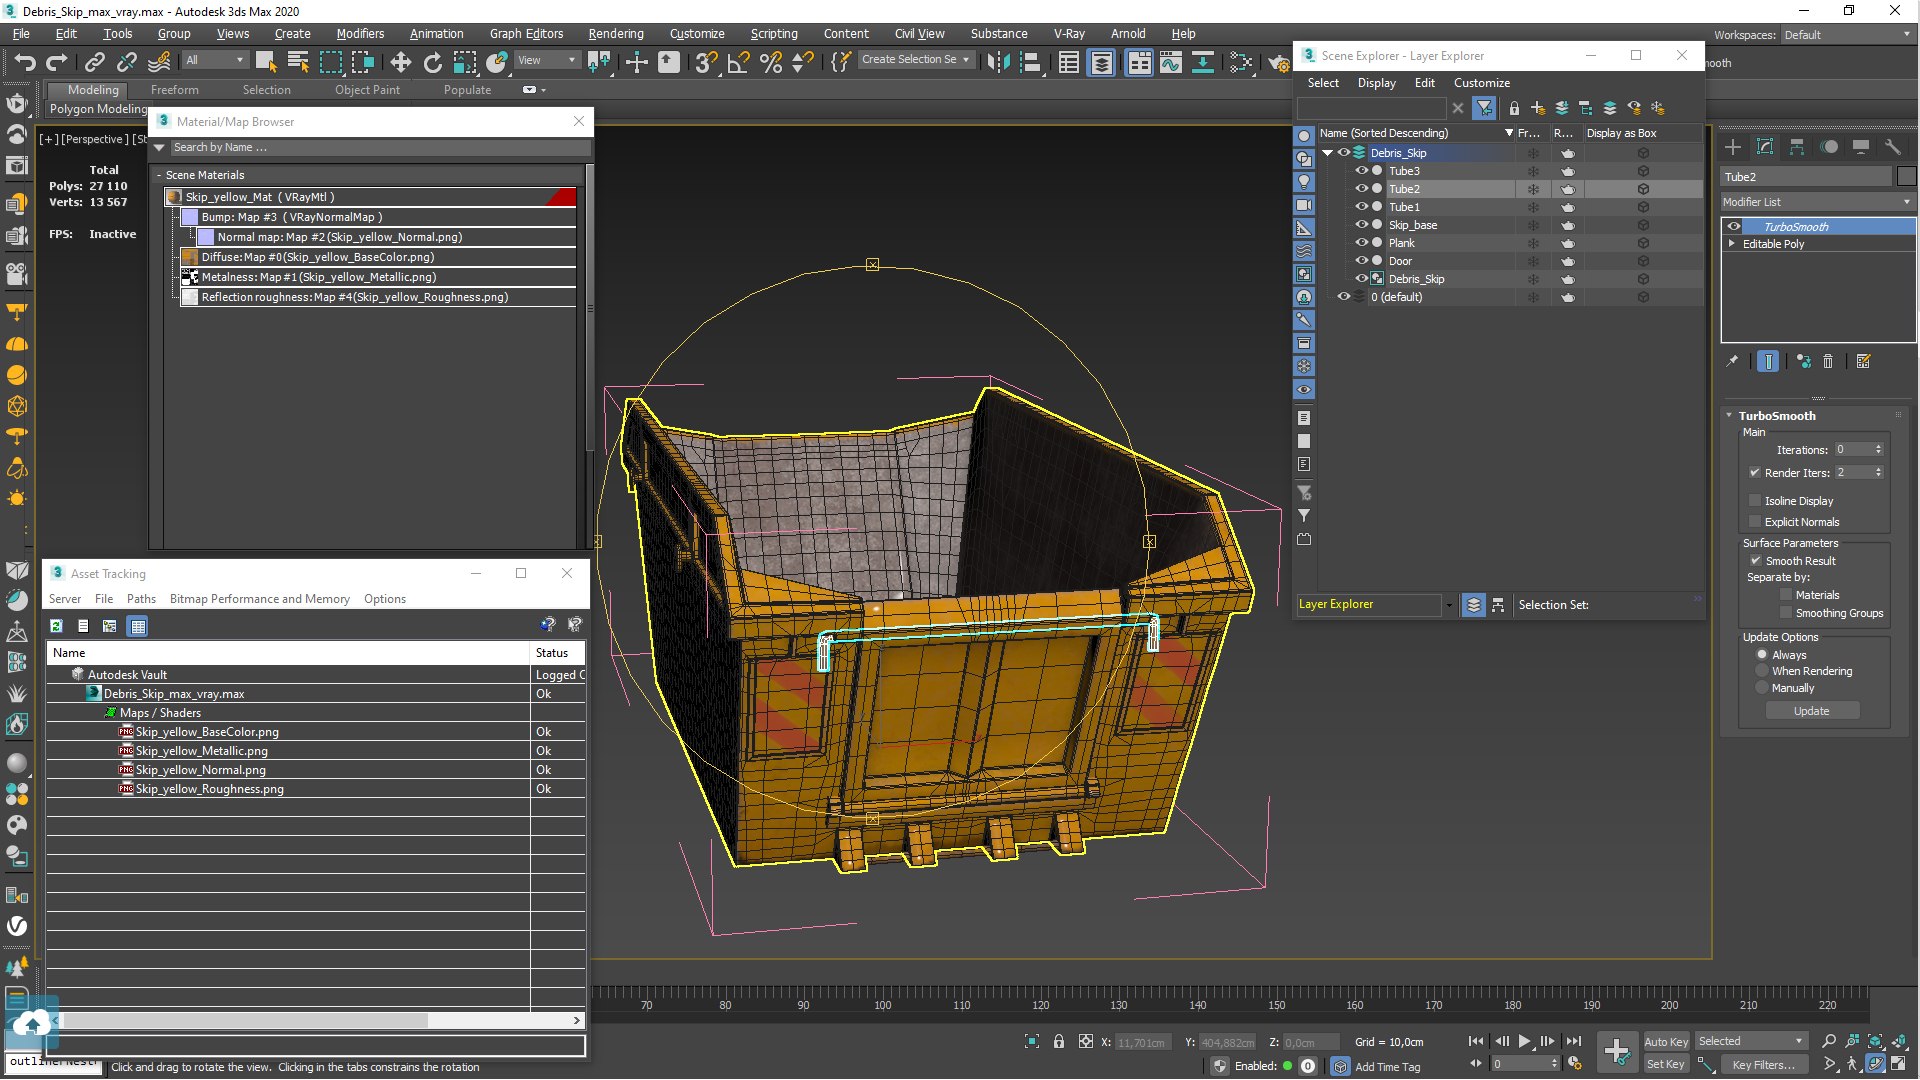Click Play Animation button
The height and width of the screenshot is (1080, 1920).
pyautogui.click(x=1525, y=1041)
